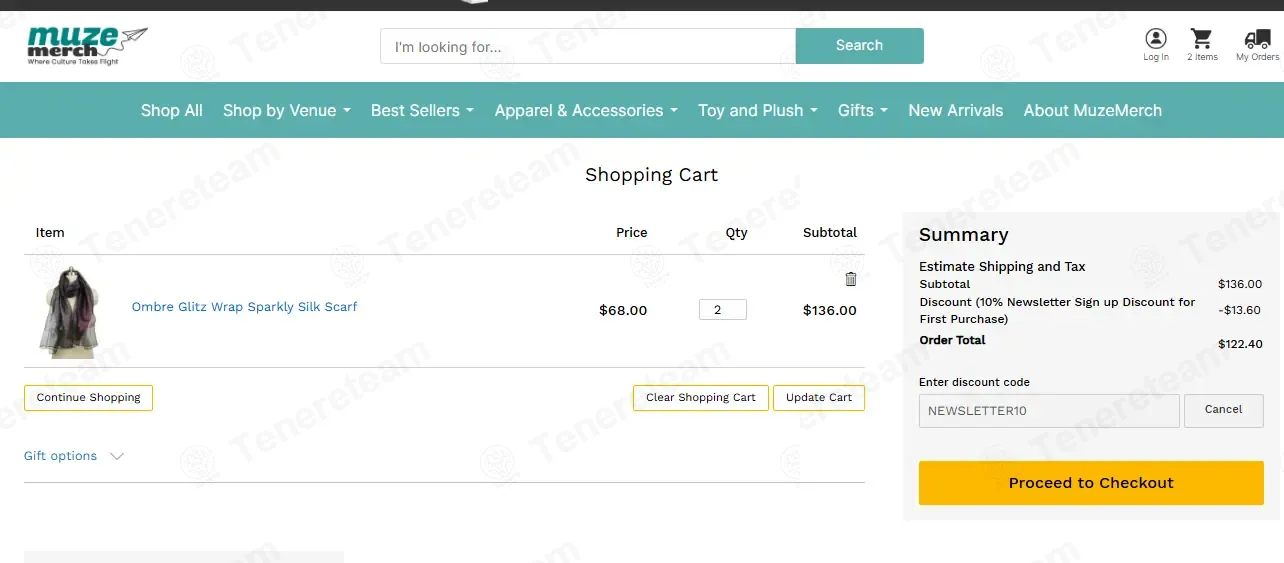Open the Ombre Glitz scarf thumbnail
The image size is (1284, 563).
pyautogui.click(x=71, y=311)
